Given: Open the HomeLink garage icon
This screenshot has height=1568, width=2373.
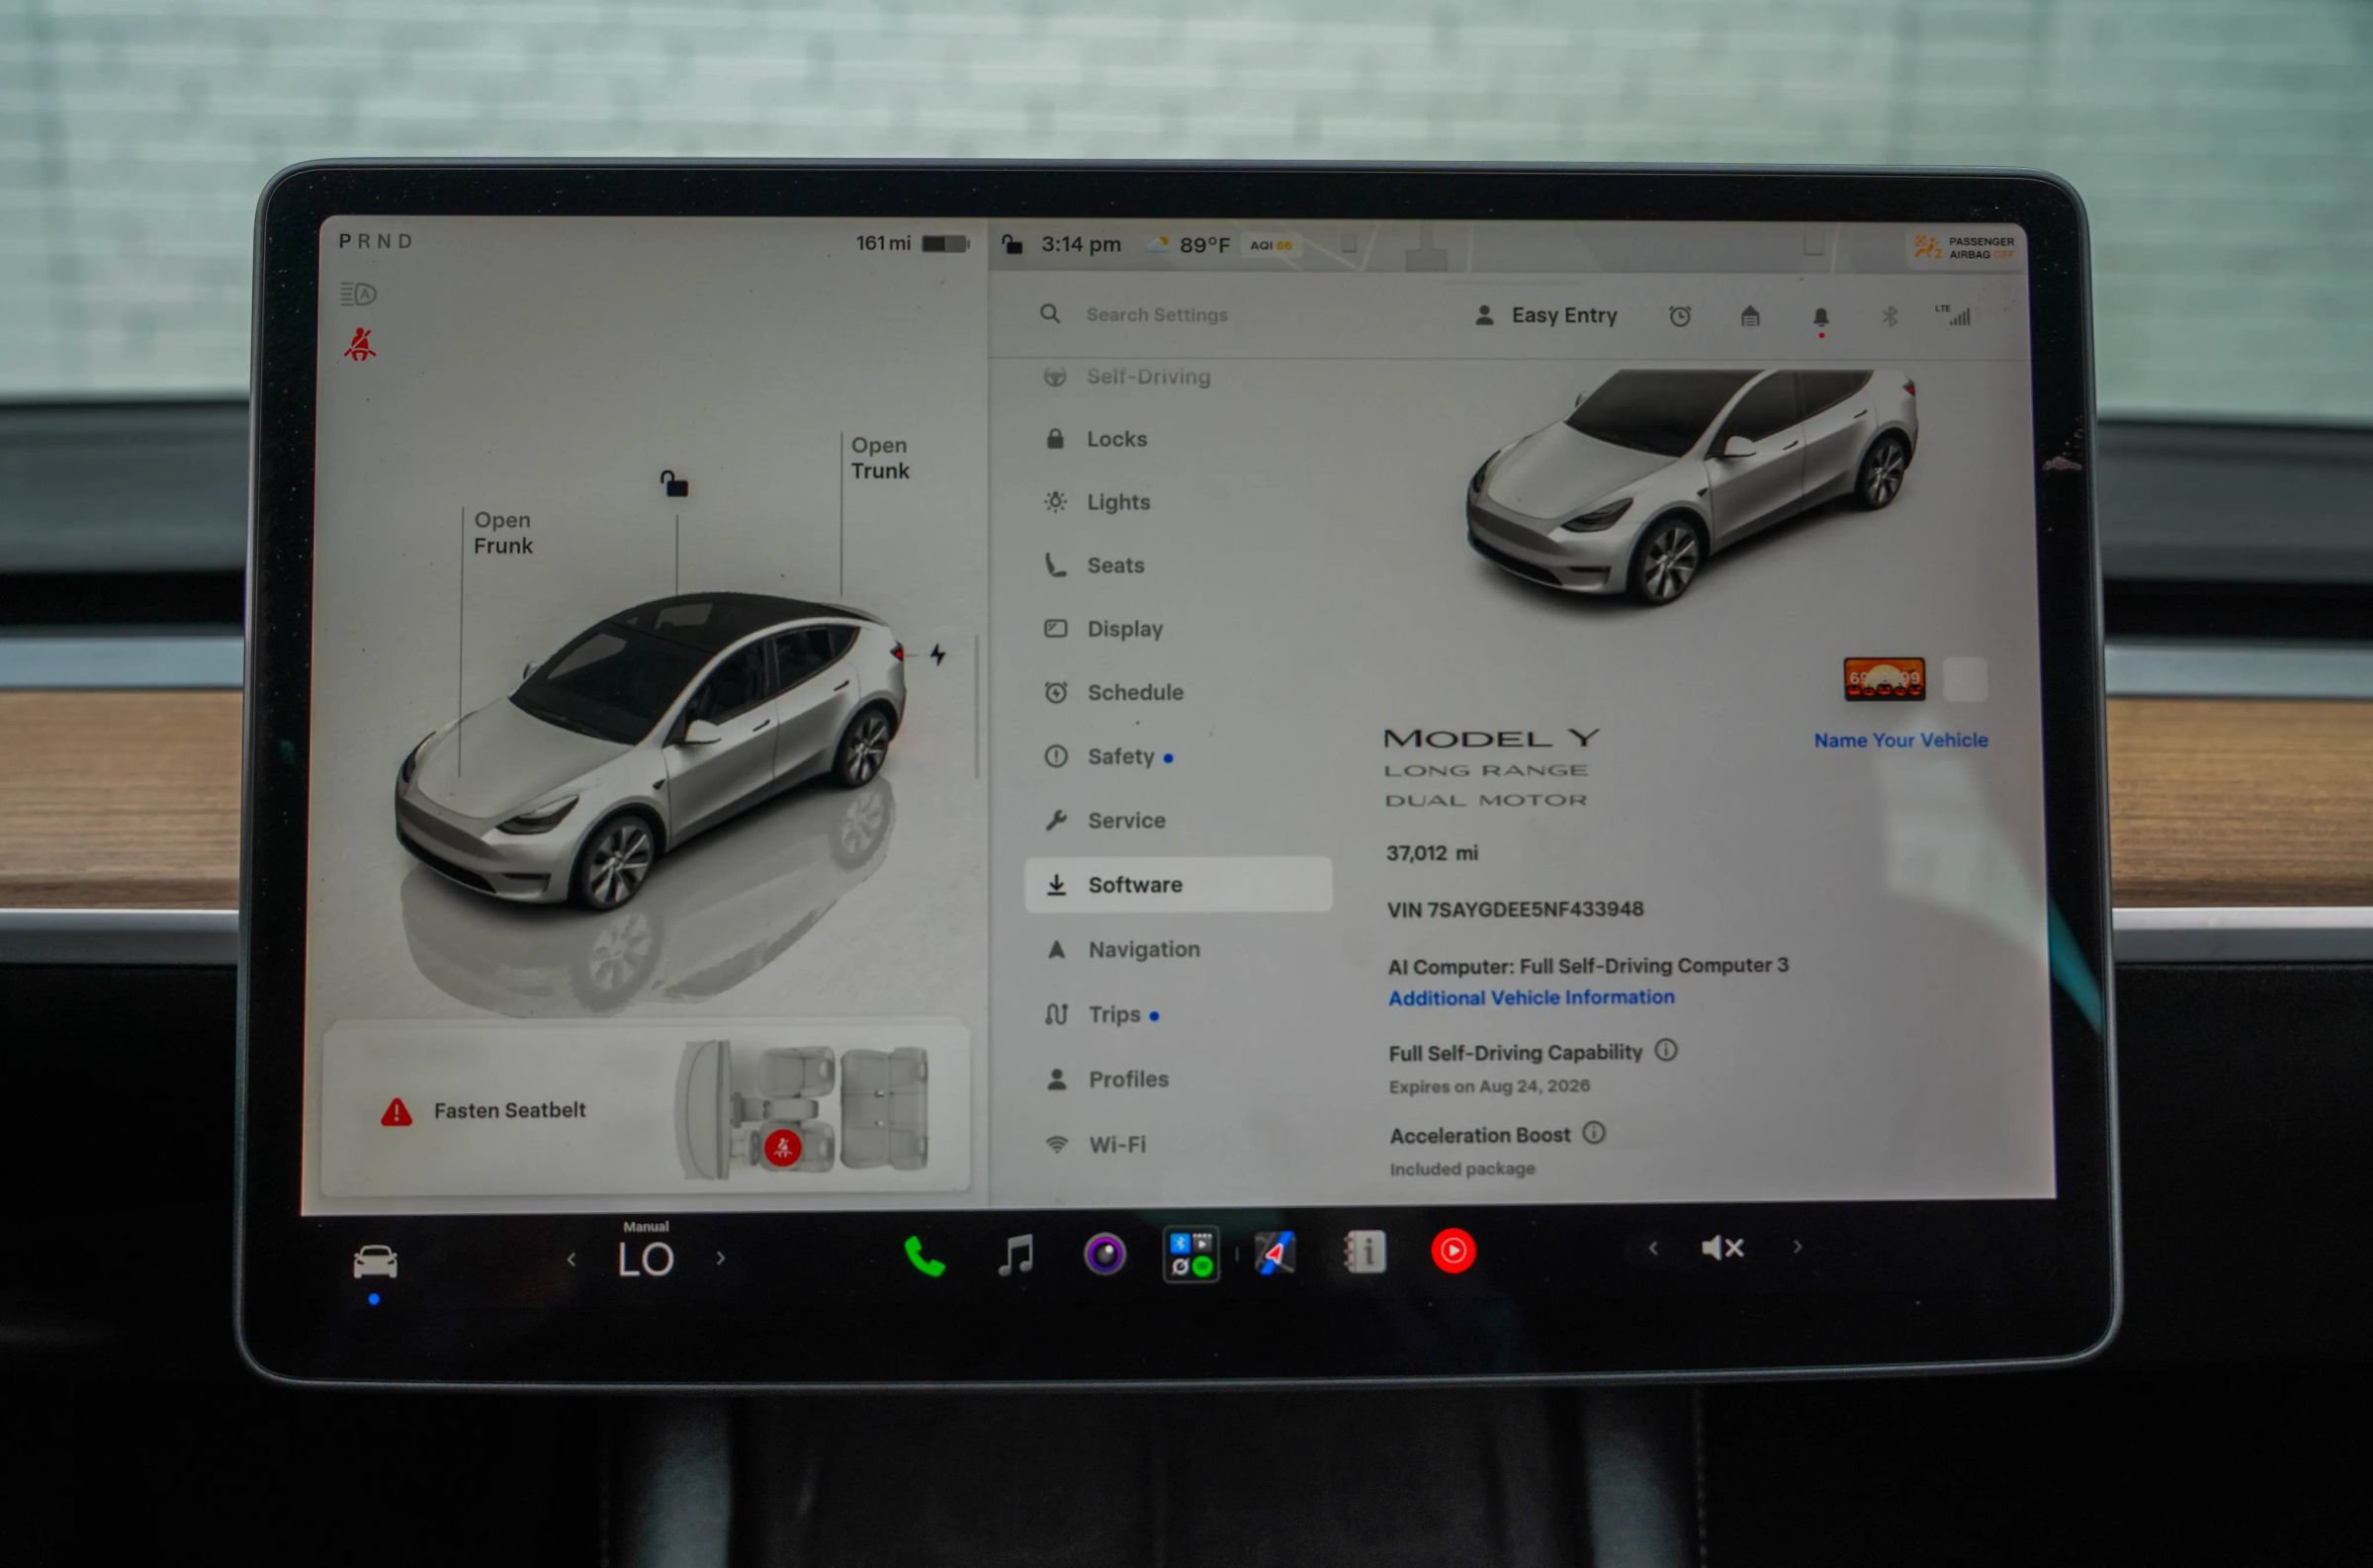Looking at the screenshot, I should coord(1750,316).
